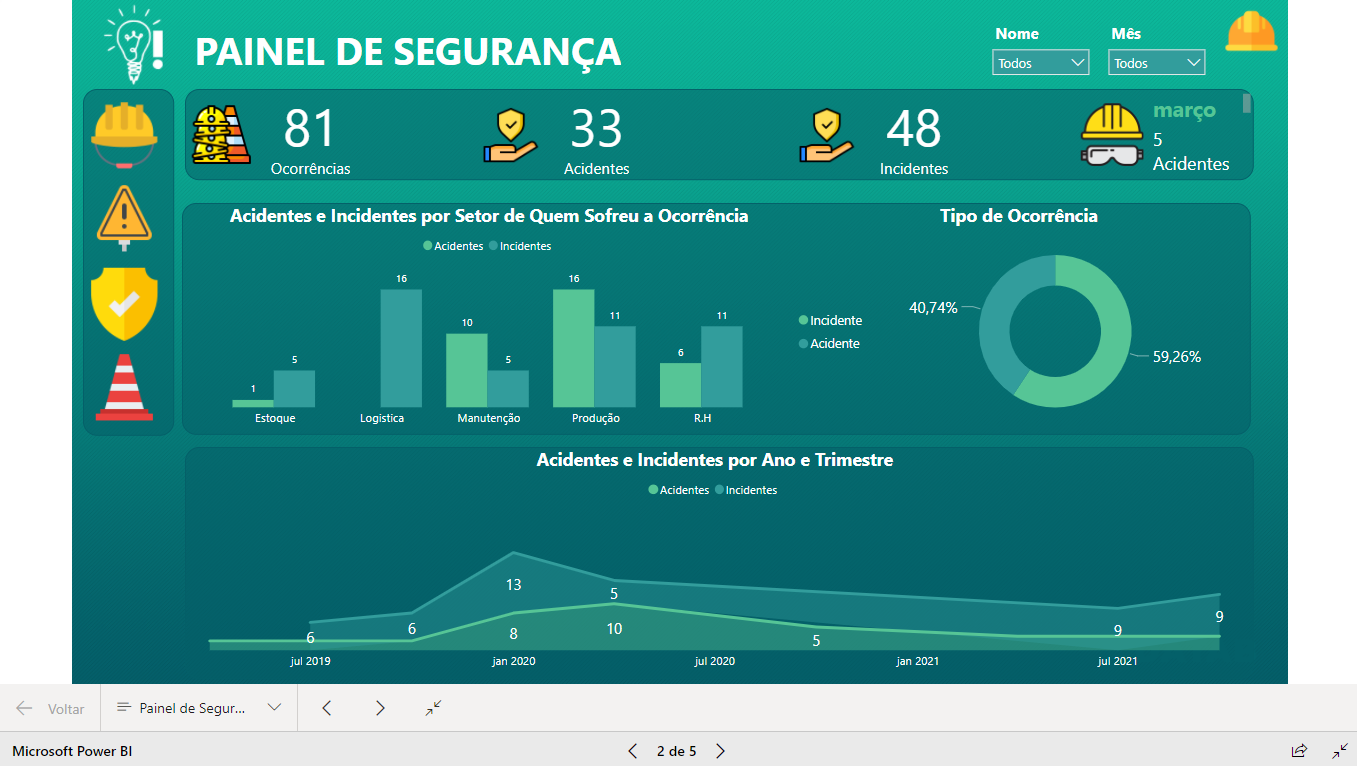Toggle the Incidente legend item in donut chart

(830, 321)
